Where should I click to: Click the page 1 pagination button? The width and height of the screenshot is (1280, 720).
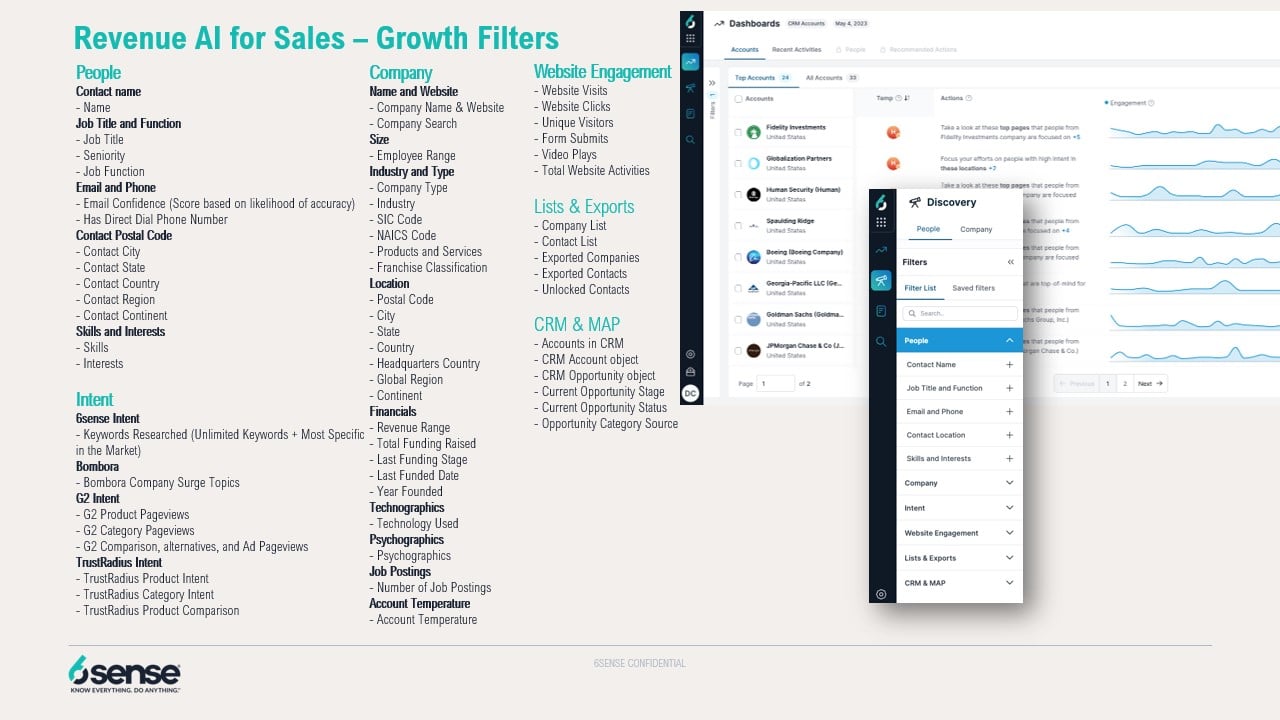(1108, 383)
